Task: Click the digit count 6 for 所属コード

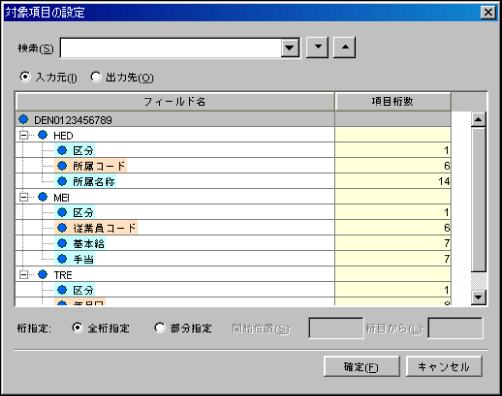Action: click(393, 166)
